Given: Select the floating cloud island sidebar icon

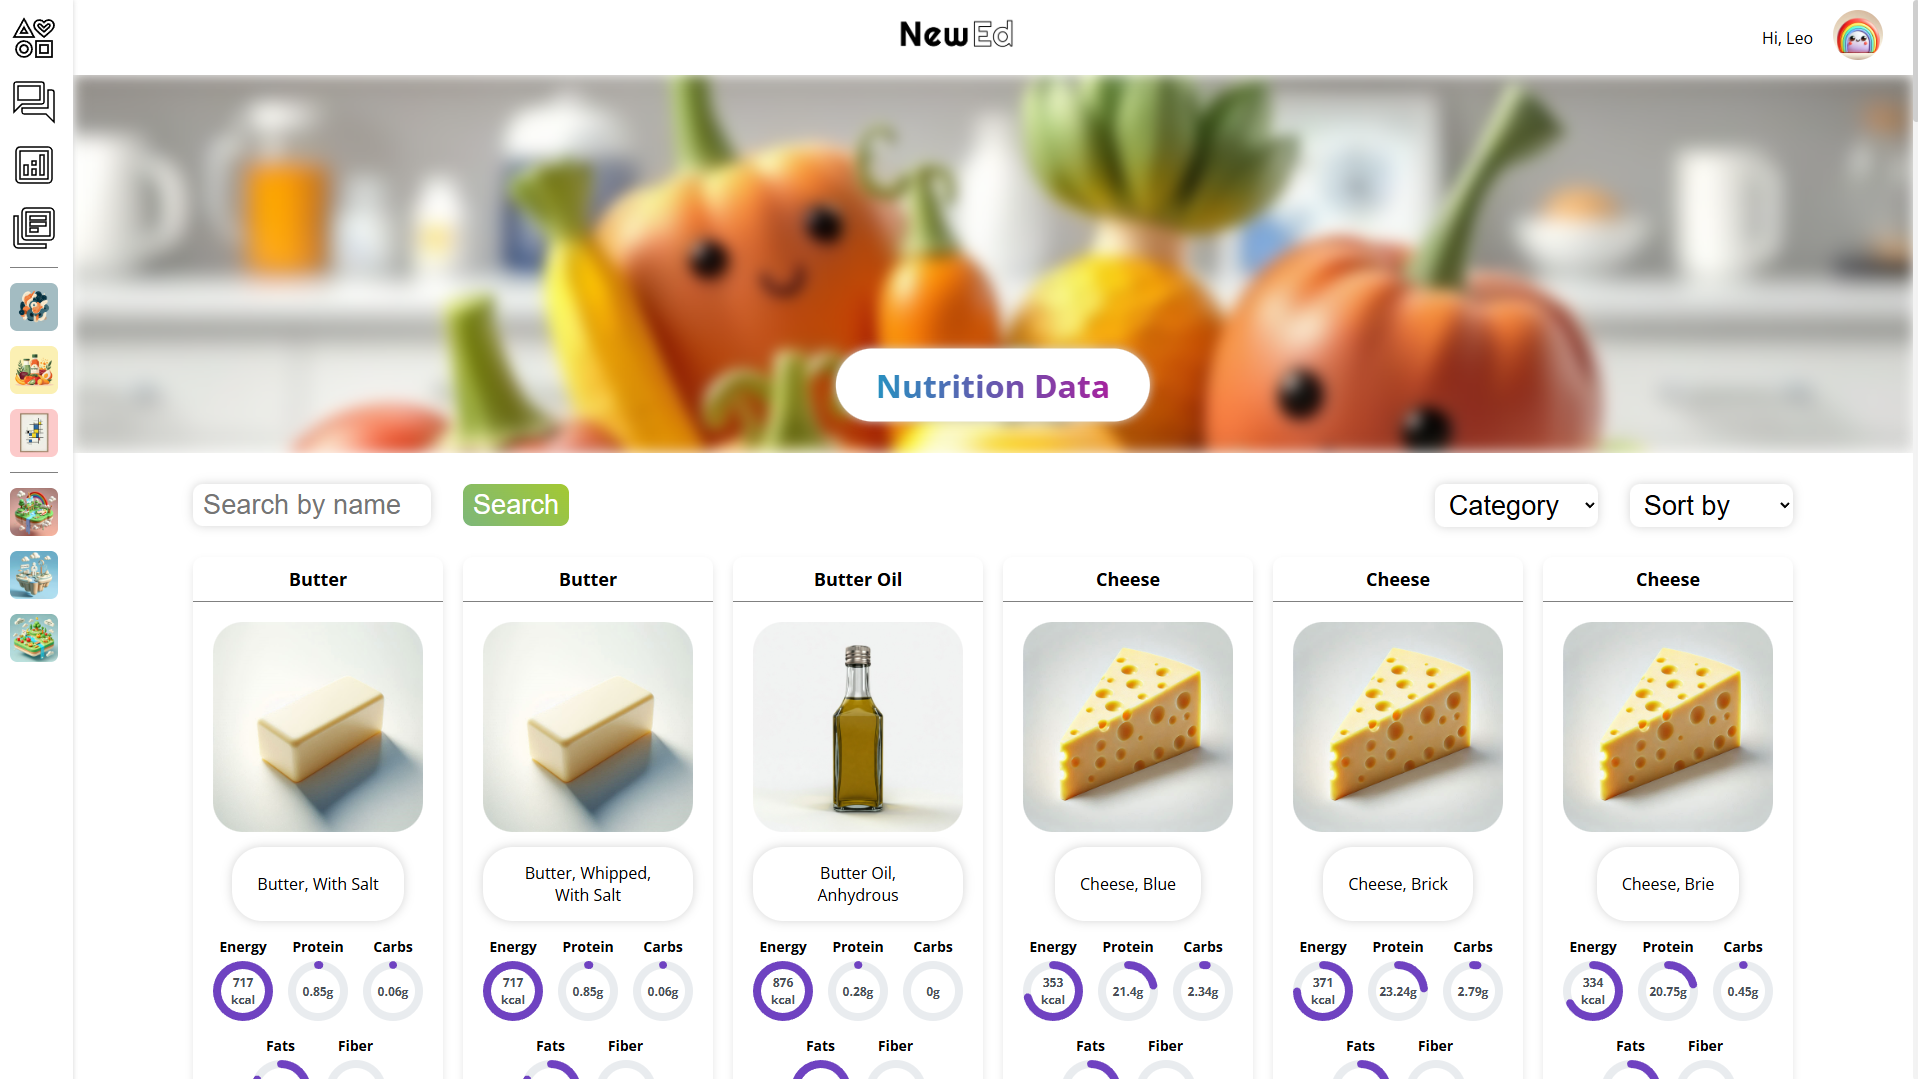Looking at the screenshot, I should click(x=33, y=575).
